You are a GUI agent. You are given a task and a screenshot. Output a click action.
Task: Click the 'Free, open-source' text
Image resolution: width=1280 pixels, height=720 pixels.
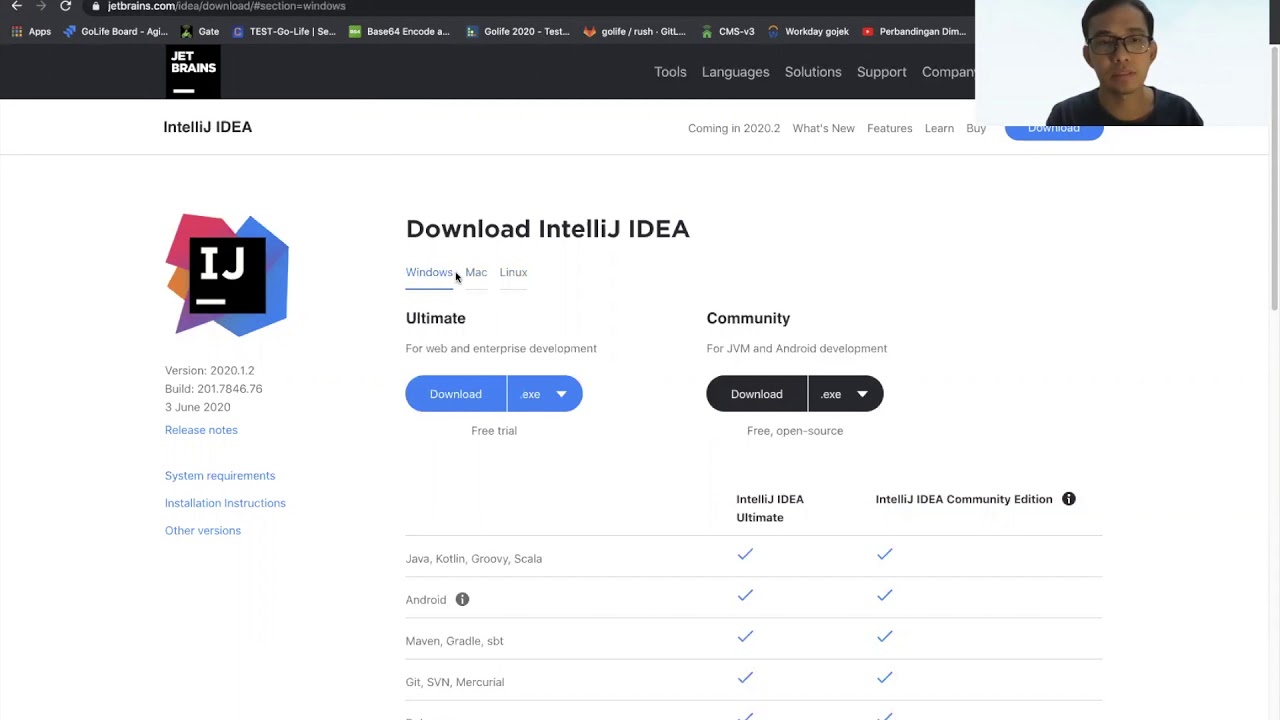(795, 431)
